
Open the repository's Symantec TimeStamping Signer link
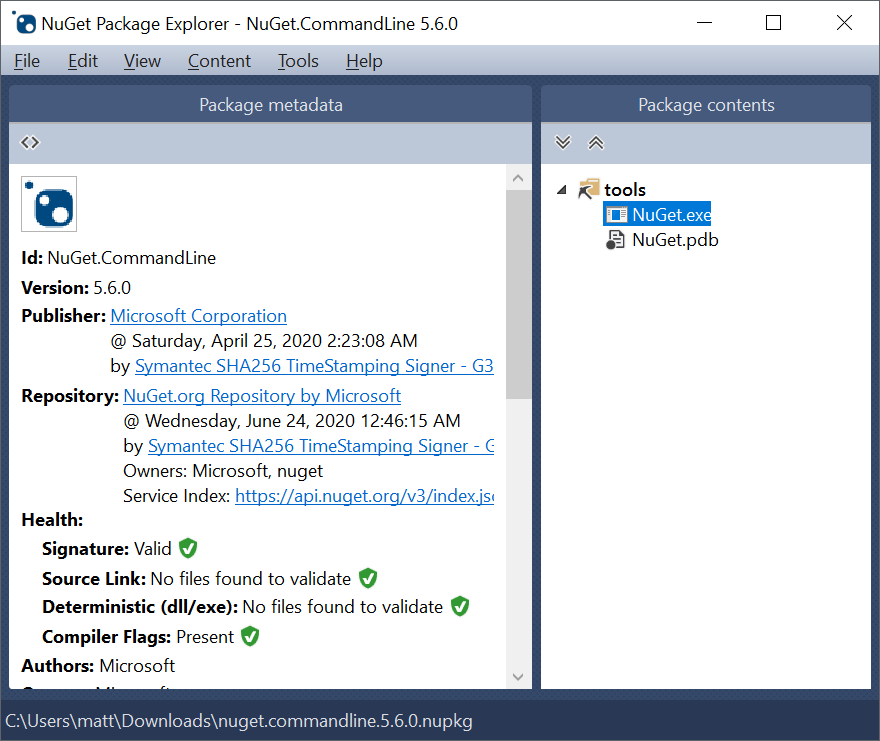321,446
